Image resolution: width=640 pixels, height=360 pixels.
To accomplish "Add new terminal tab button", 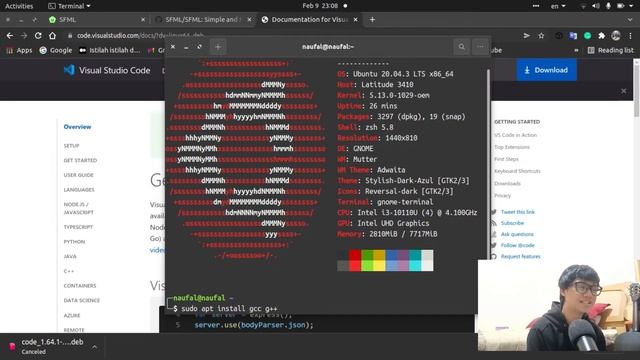I will point(218,47).
